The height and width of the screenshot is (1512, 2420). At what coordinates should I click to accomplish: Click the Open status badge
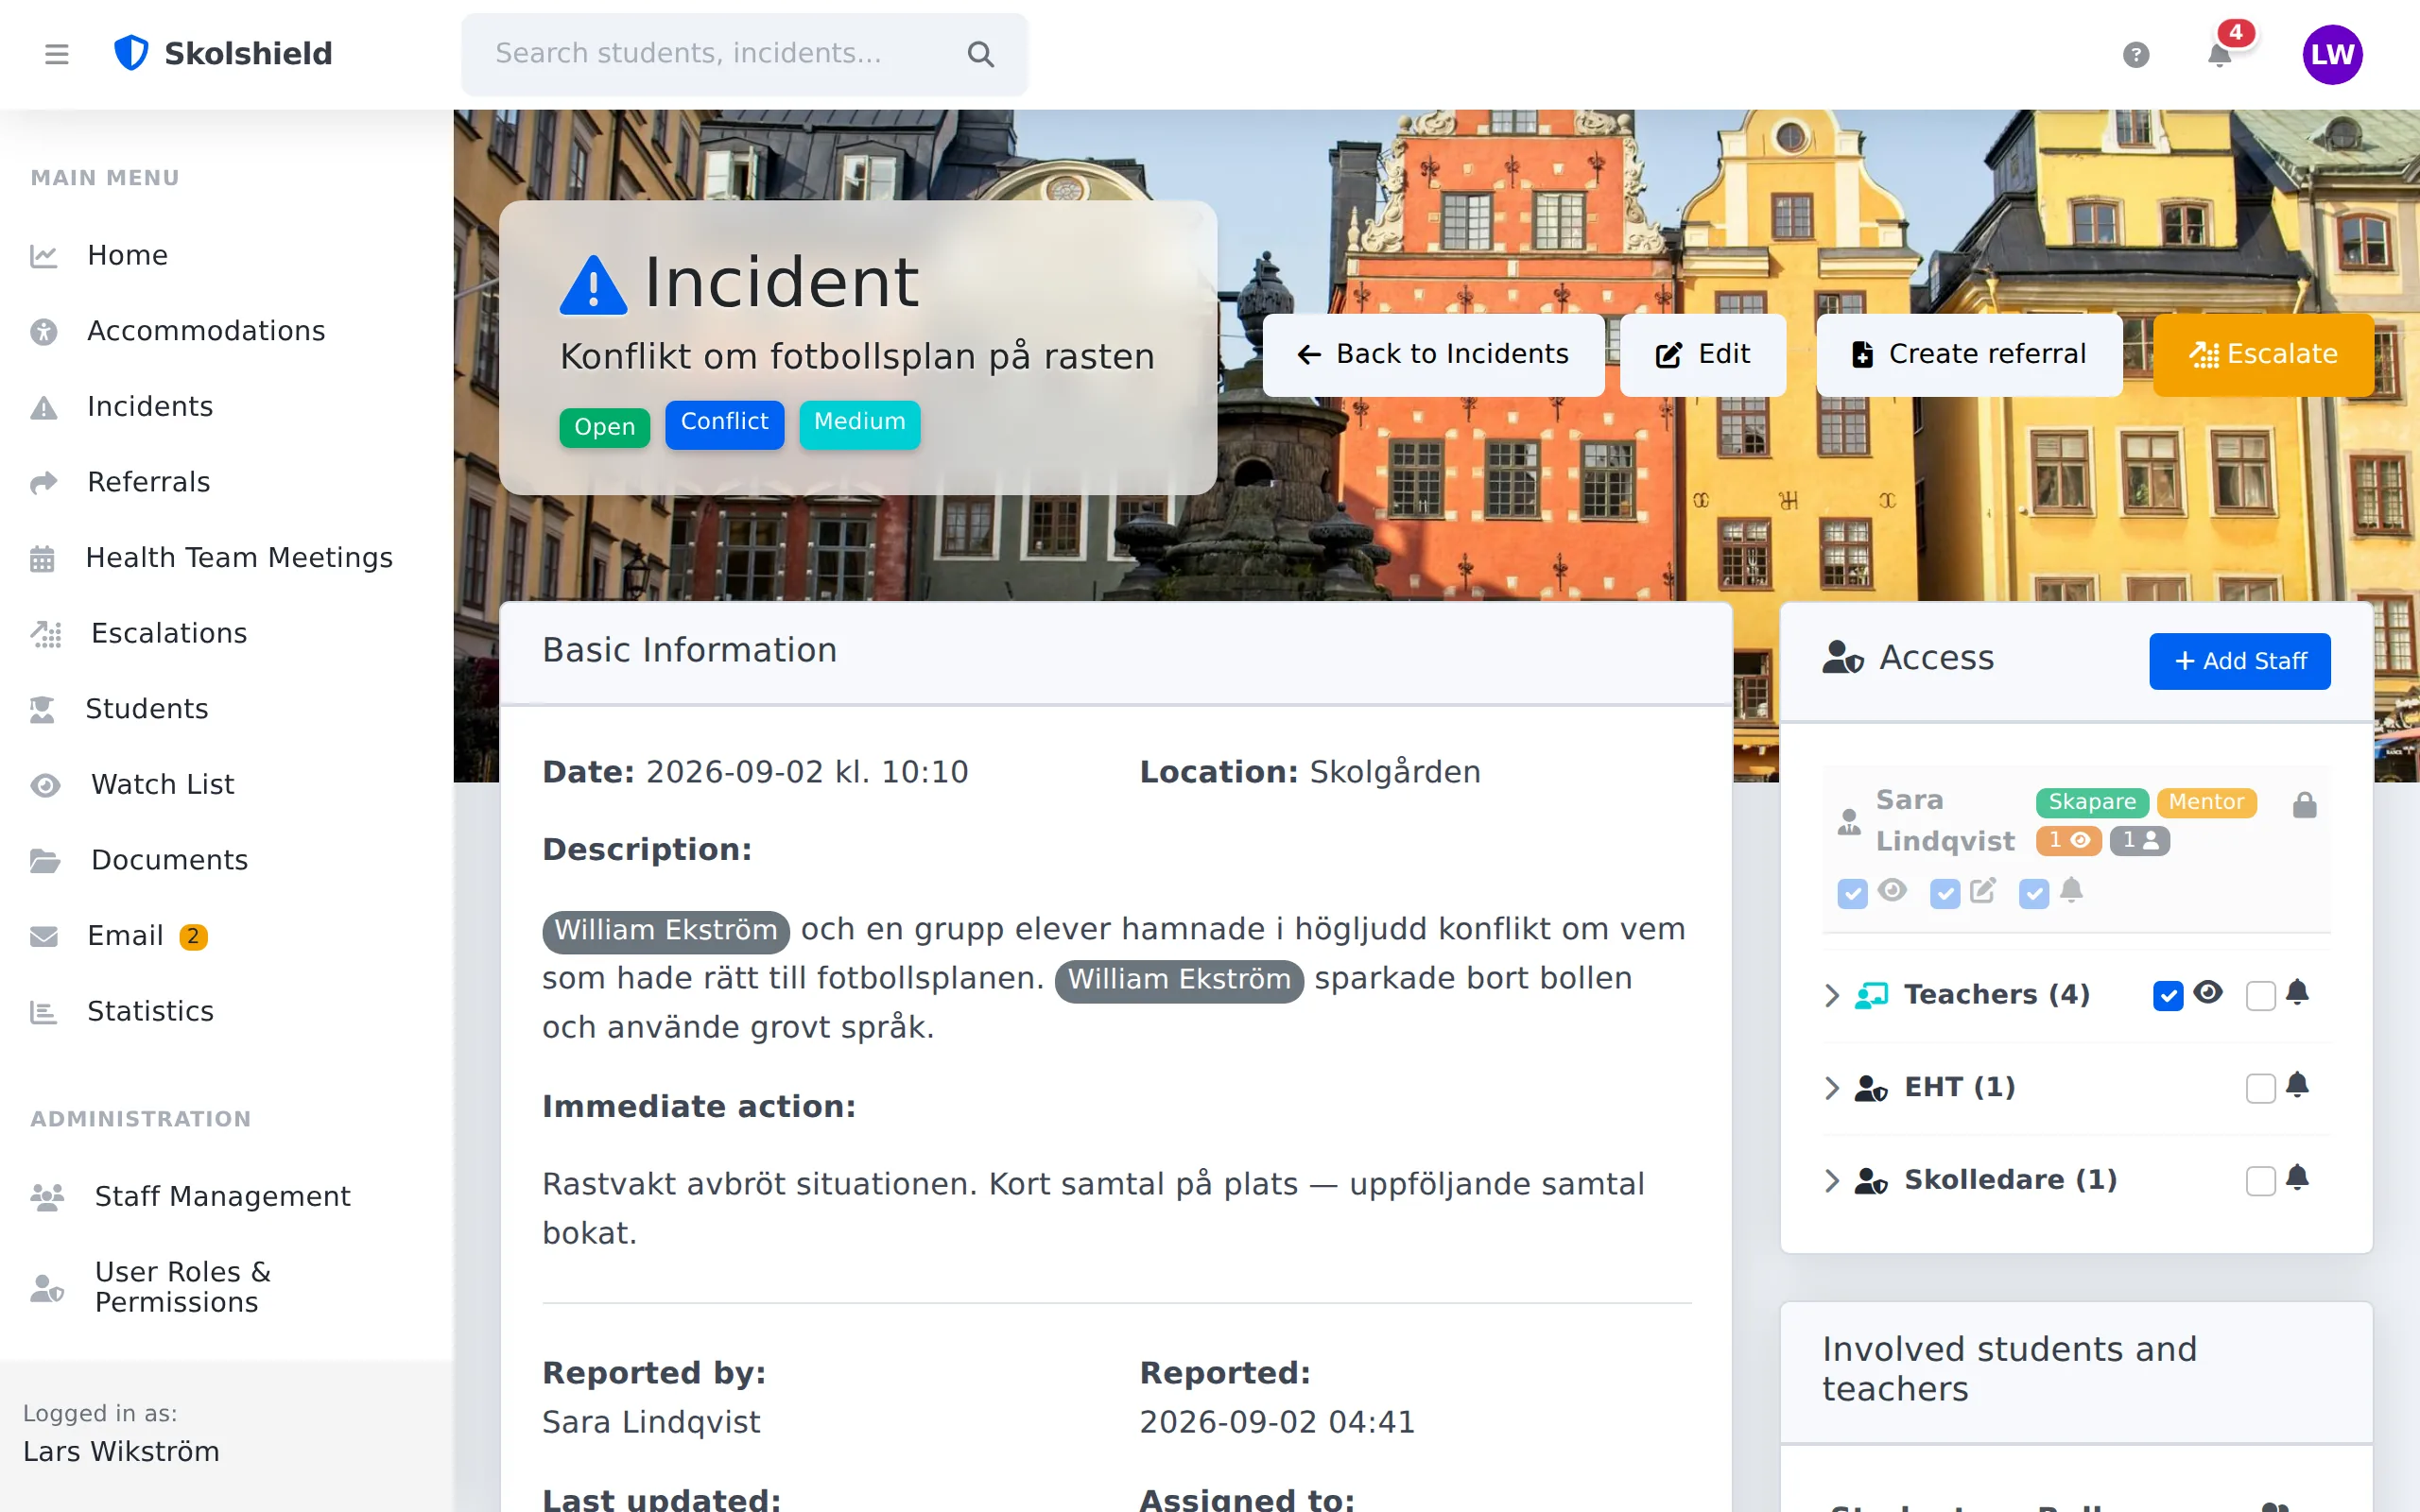click(x=604, y=428)
